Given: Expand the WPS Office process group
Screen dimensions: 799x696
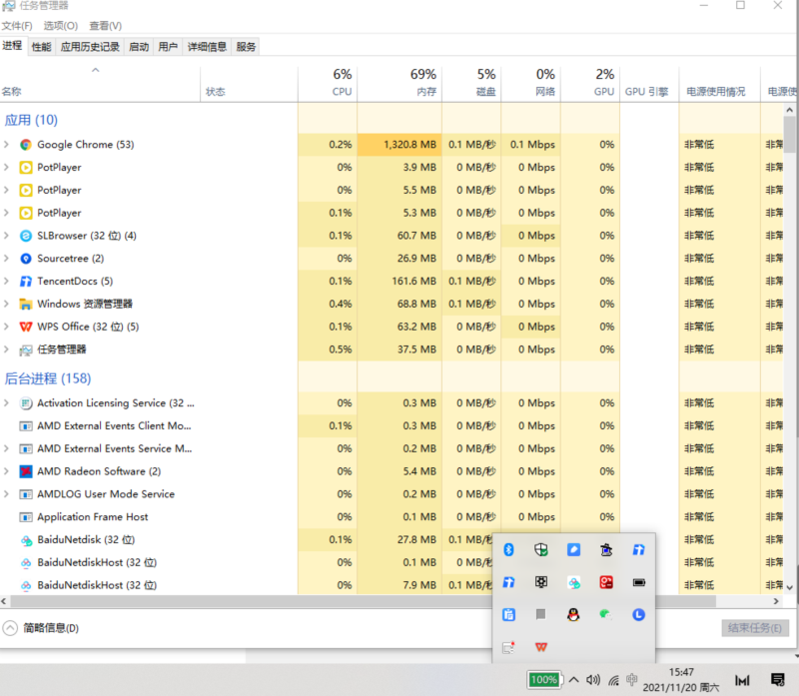Looking at the screenshot, I should coord(7,327).
